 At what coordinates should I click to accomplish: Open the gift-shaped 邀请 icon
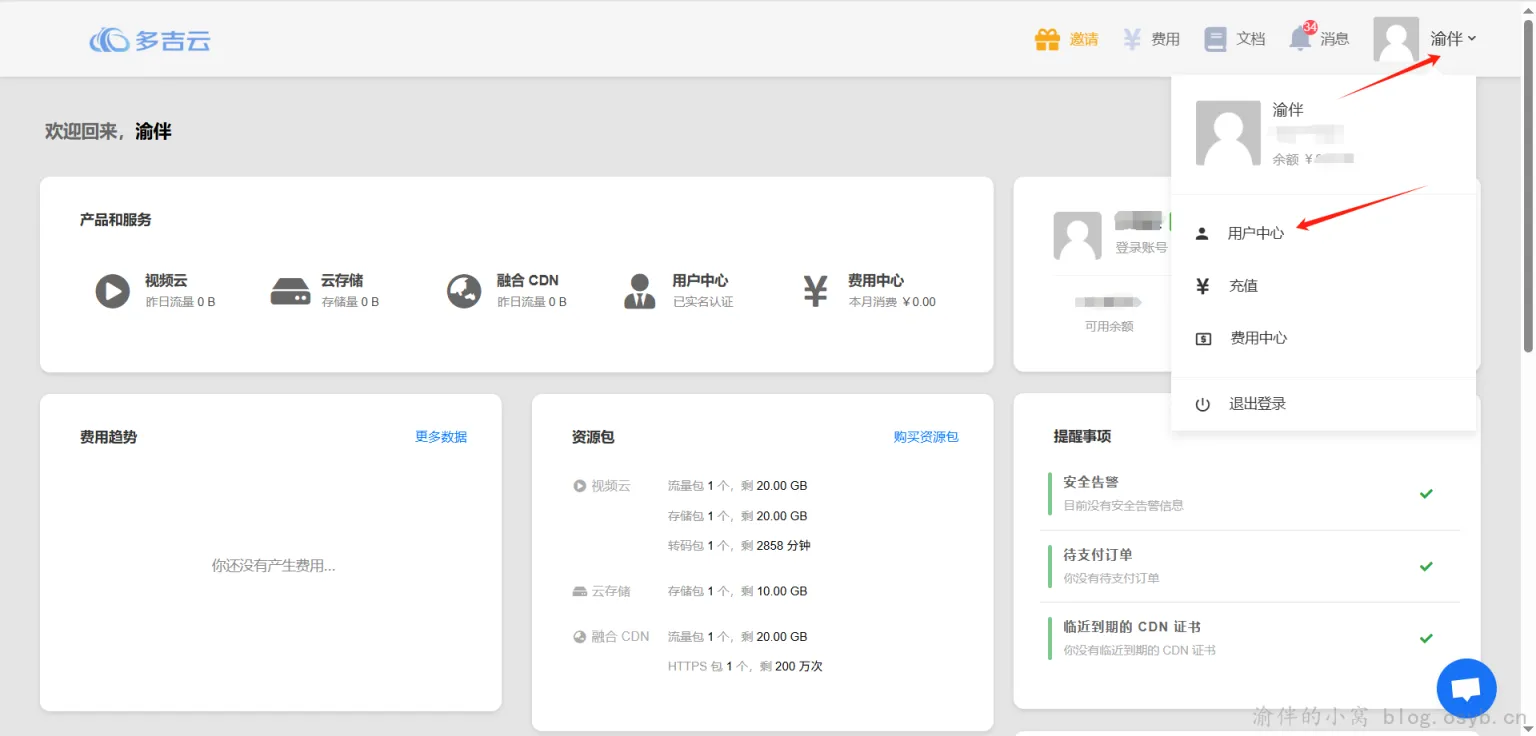1046,38
